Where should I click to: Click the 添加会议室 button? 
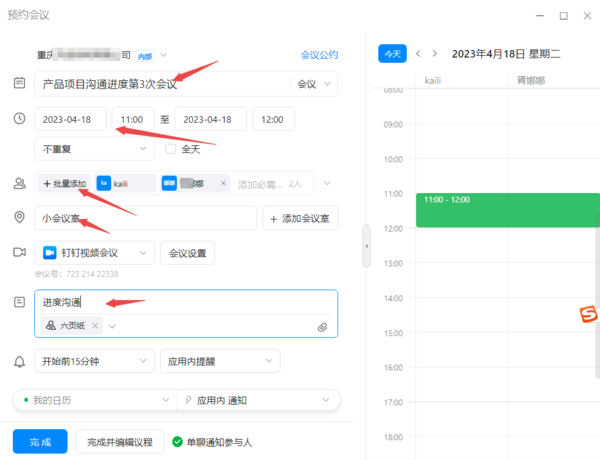pyautogui.click(x=299, y=218)
